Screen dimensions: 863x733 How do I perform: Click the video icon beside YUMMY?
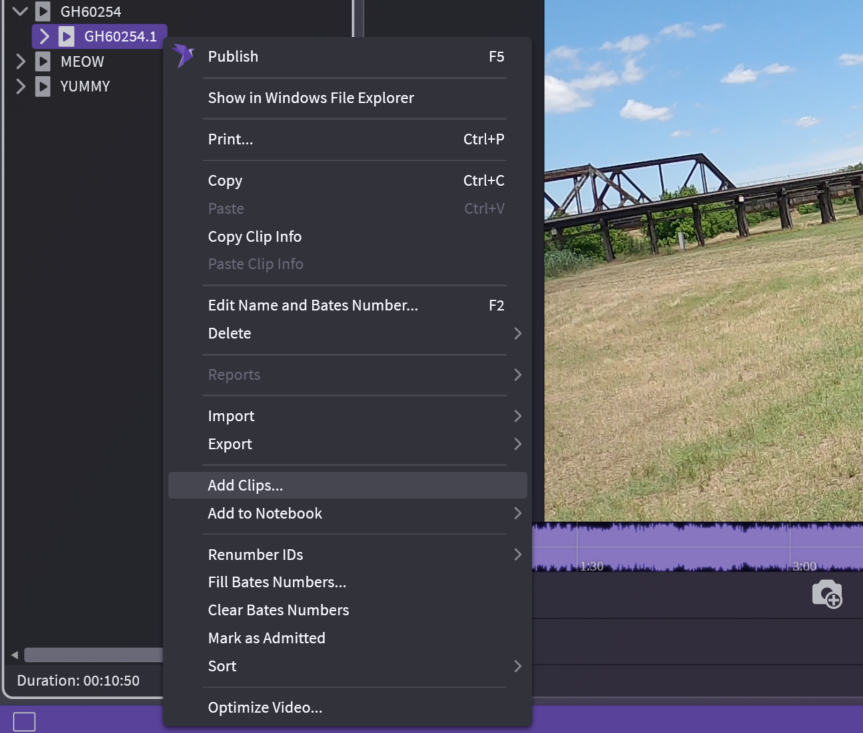point(43,87)
